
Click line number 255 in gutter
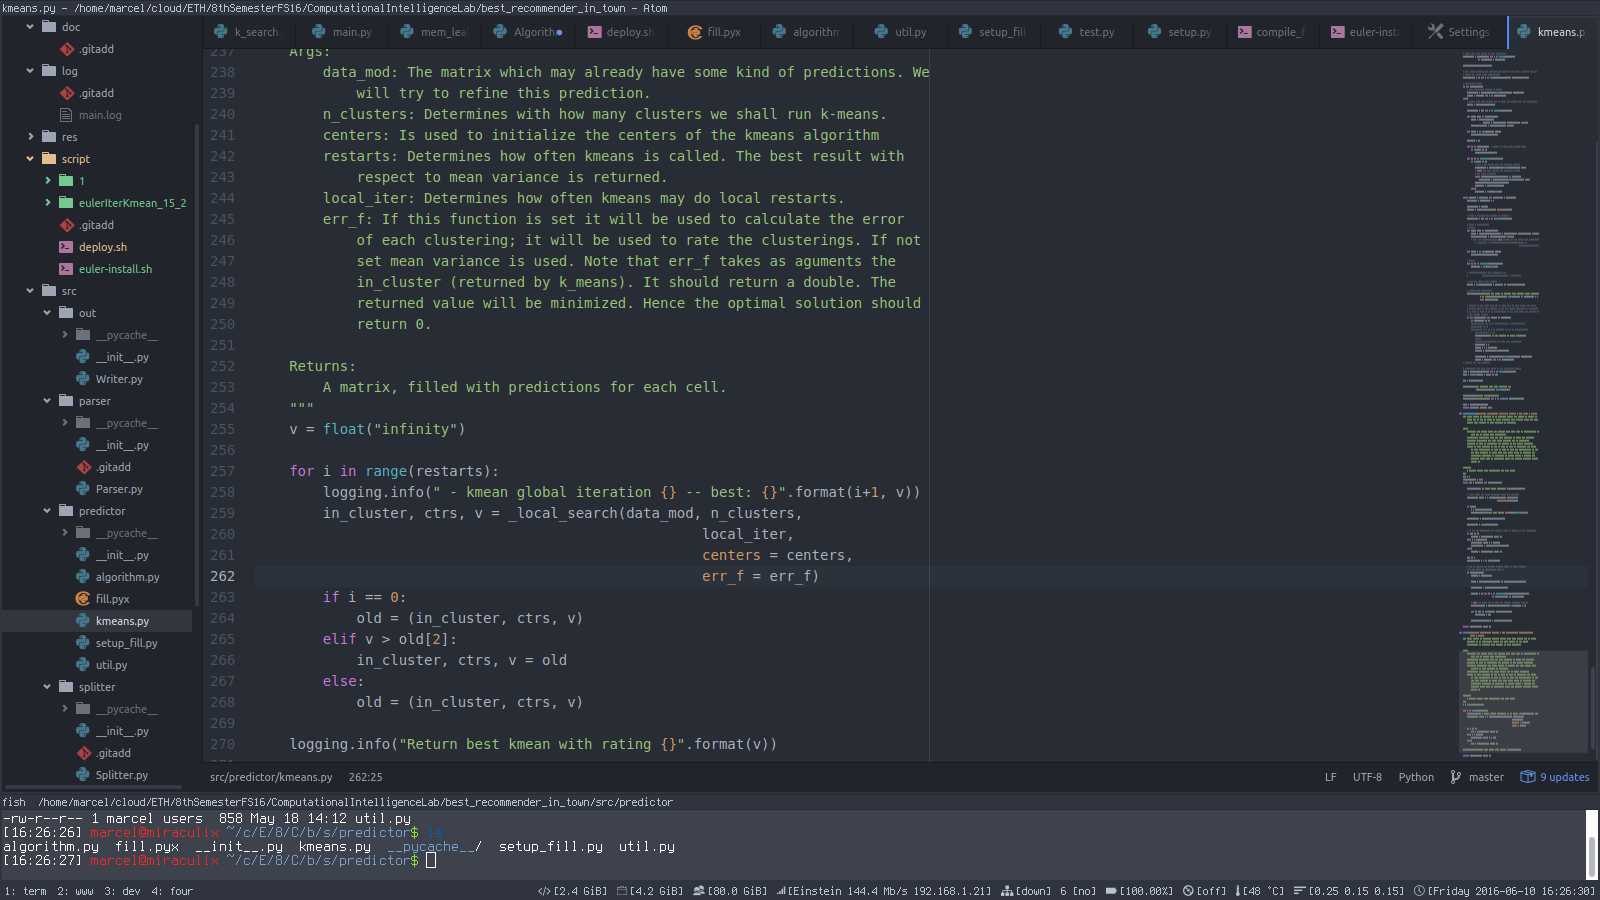[222, 429]
